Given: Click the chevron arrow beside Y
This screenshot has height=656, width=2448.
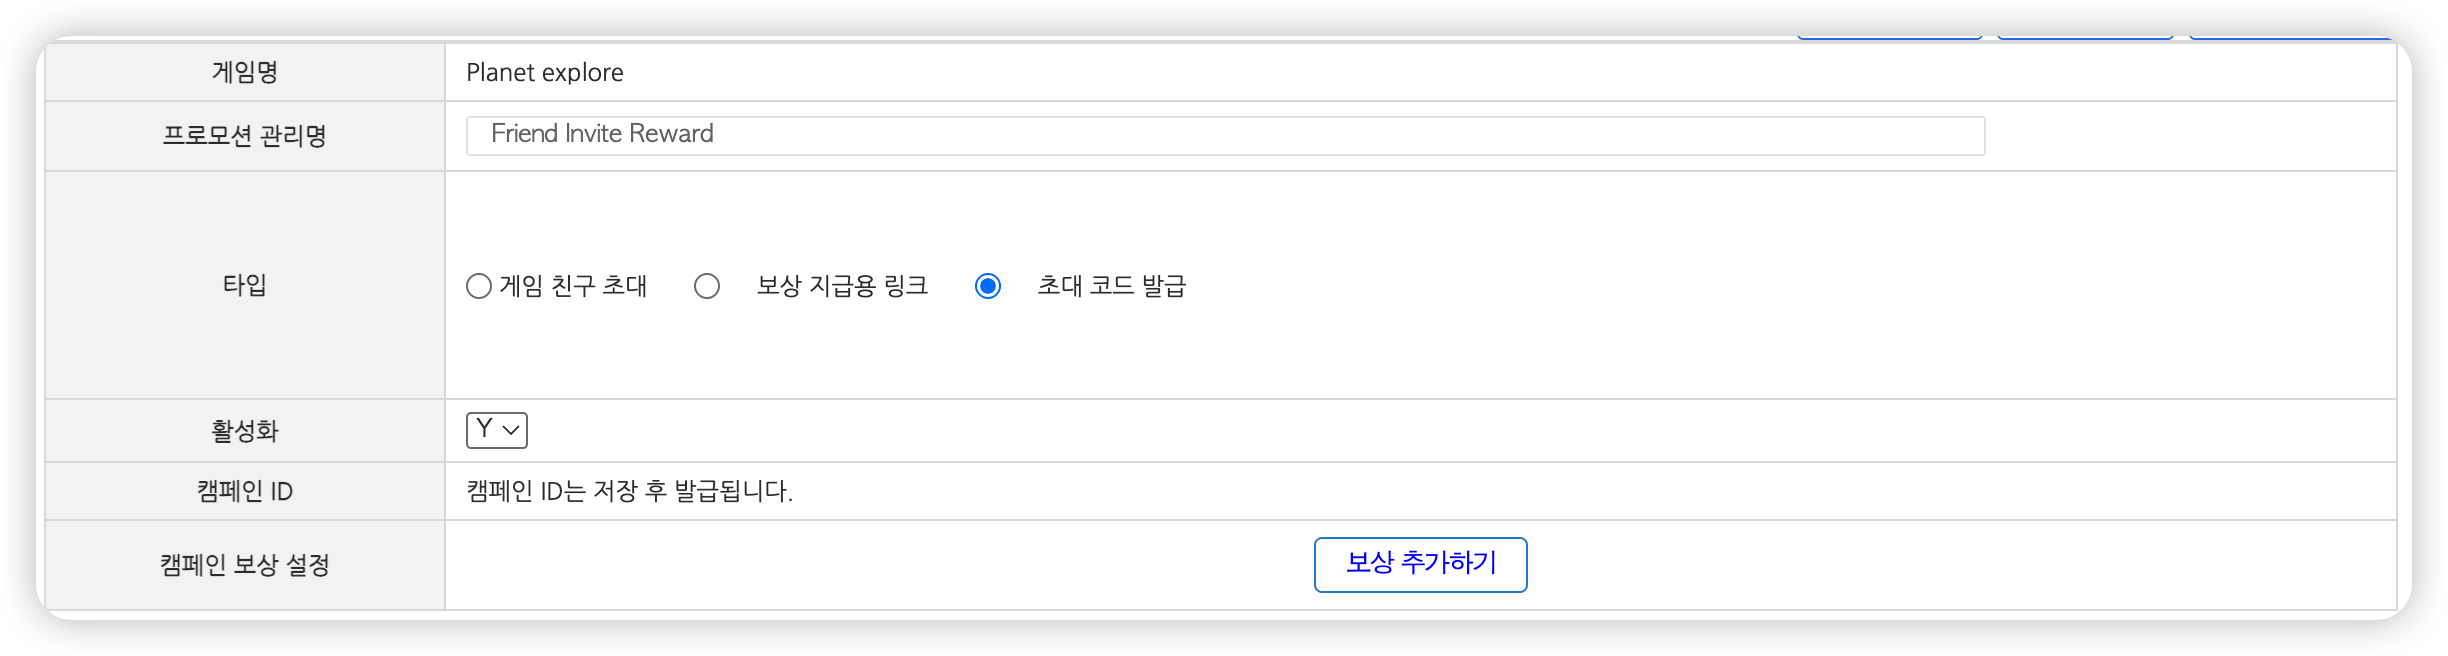Looking at the screenshot, I should tap(512, 430).
